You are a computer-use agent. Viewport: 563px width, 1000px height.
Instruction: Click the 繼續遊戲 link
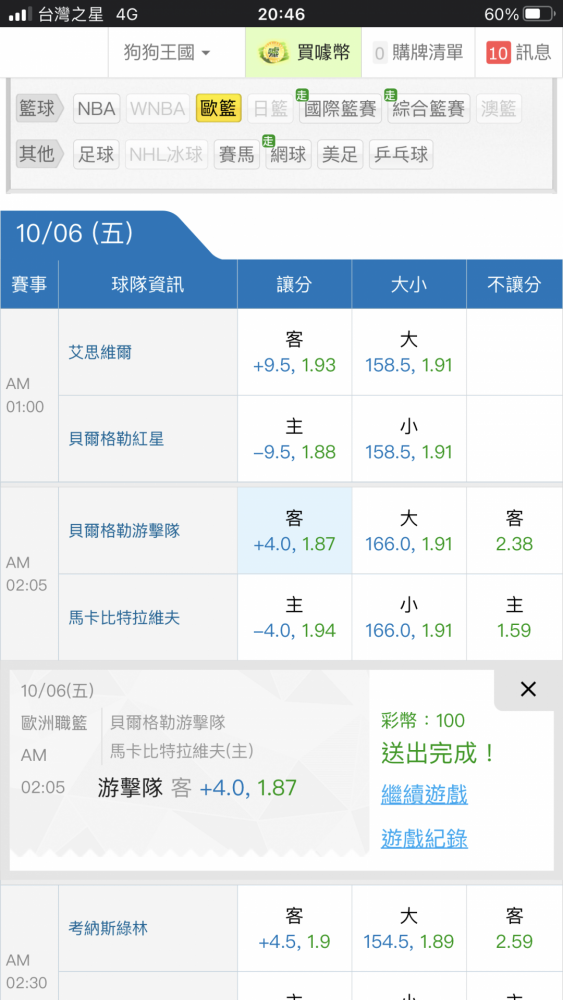(424, 795)
